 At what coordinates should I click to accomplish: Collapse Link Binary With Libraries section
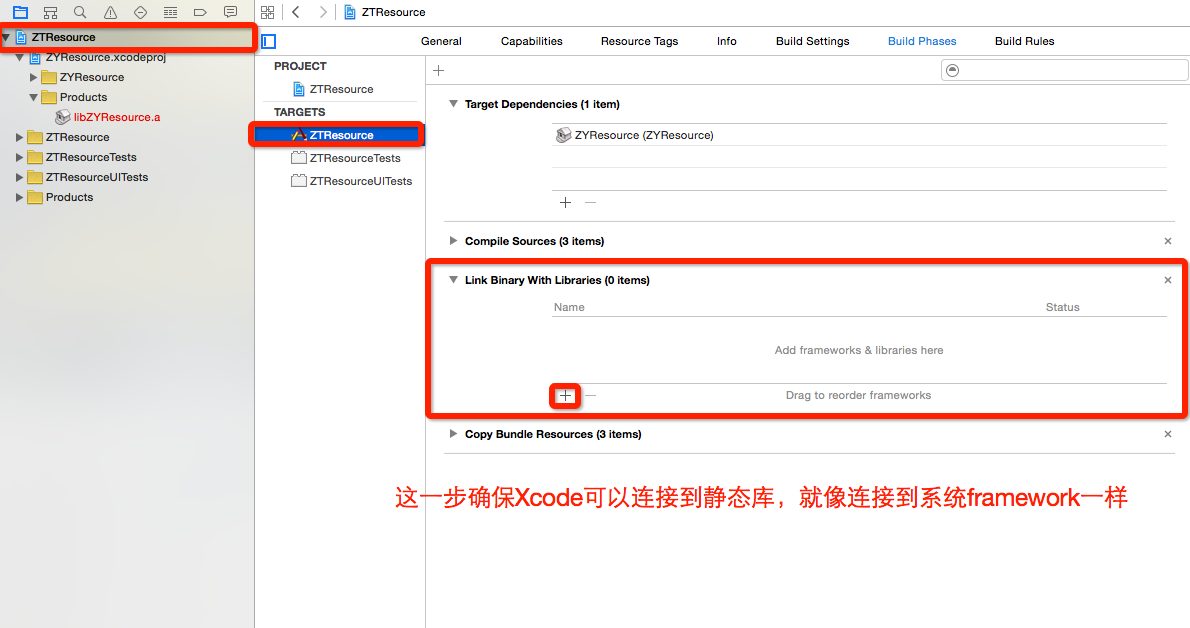pos(453,279)
